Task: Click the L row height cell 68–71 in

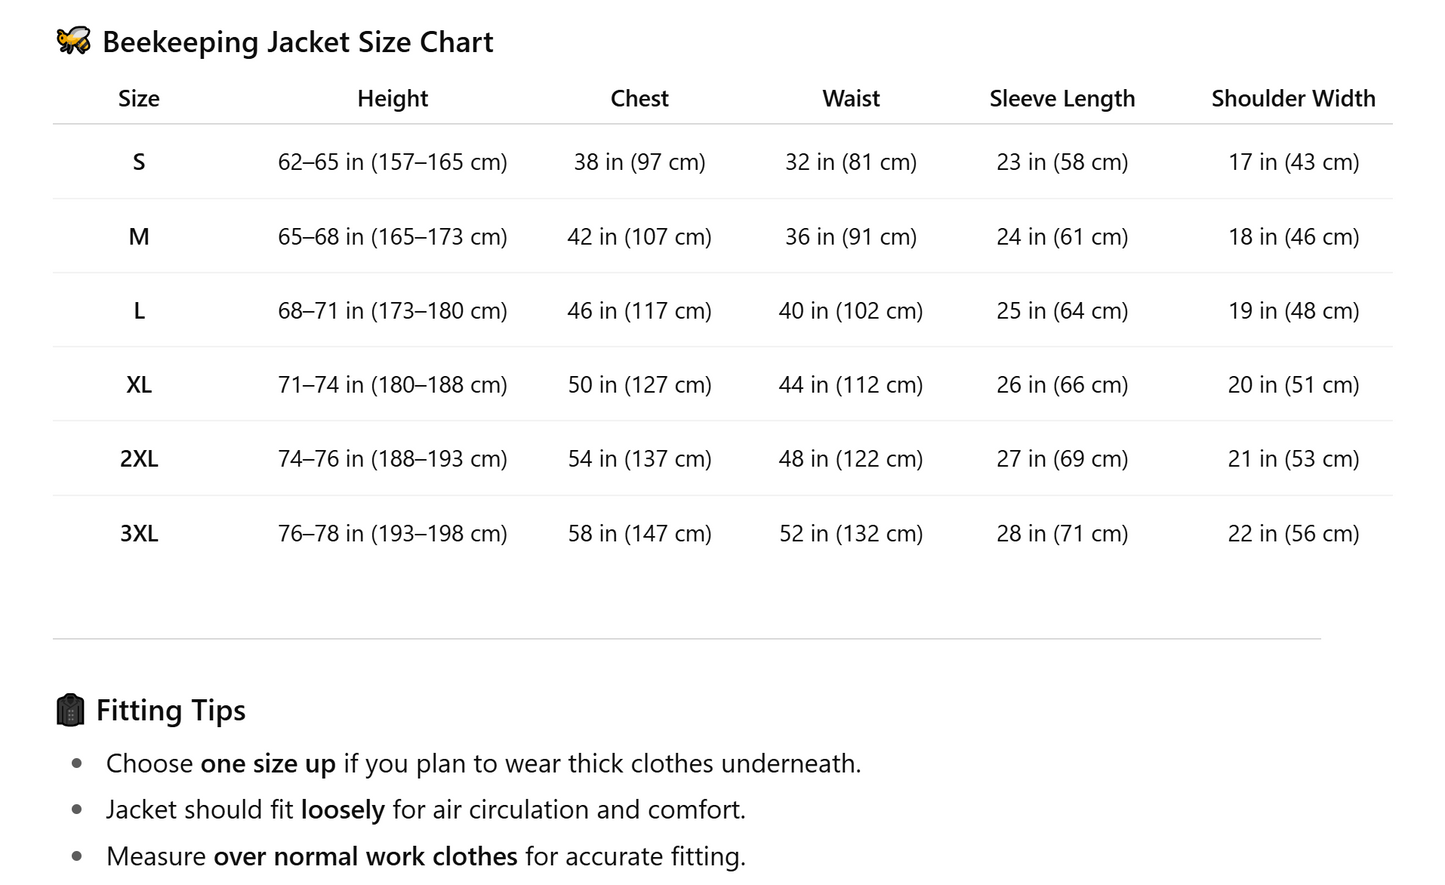Action: point(392,311)
